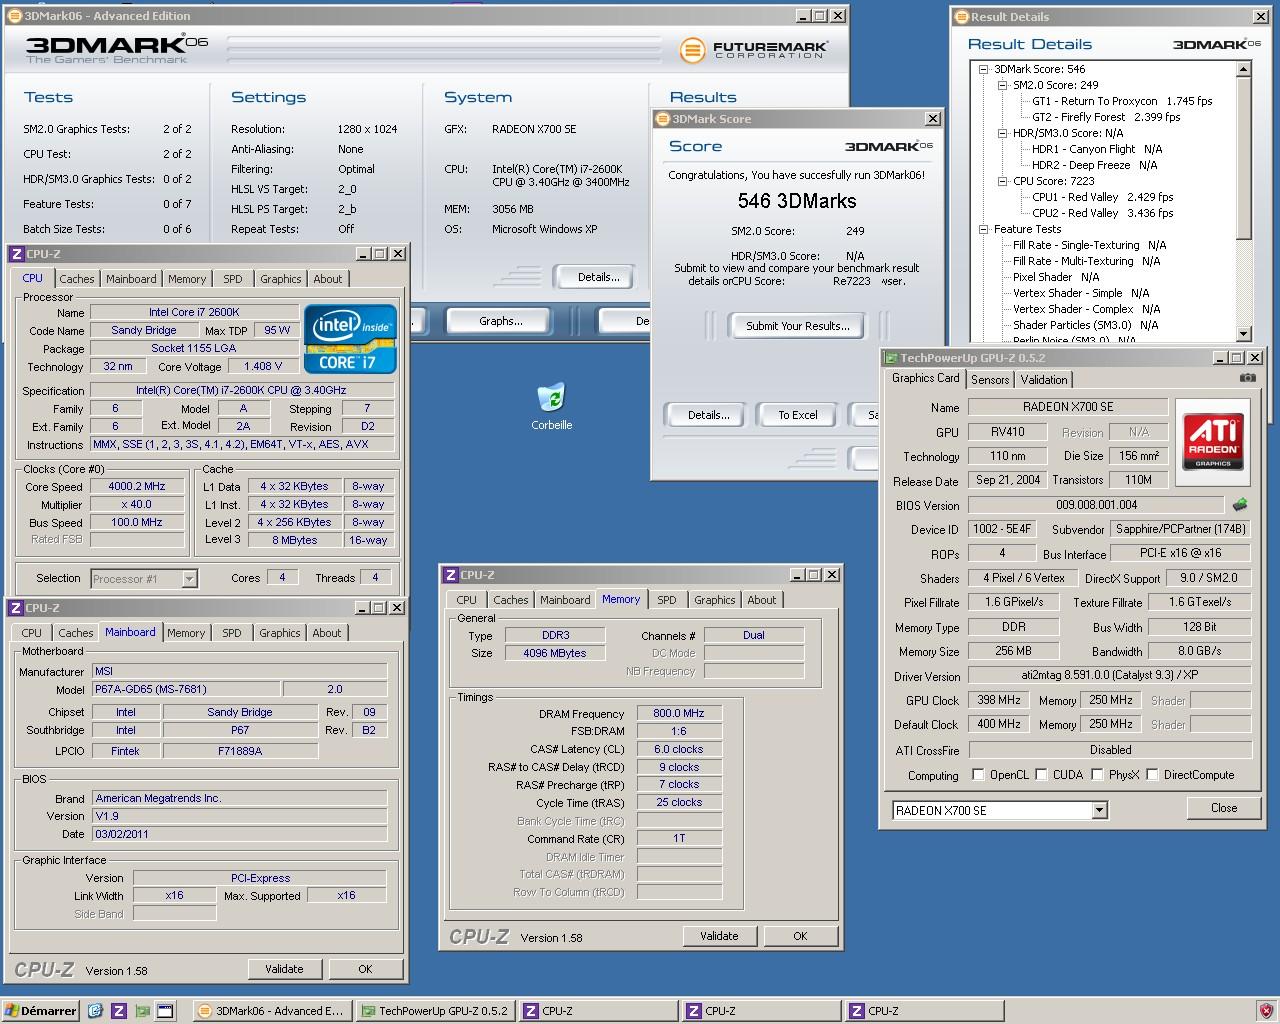1280x1024 pixels.
Task: Click the memory CPU-Z window title icon
Action: [450, 575]
